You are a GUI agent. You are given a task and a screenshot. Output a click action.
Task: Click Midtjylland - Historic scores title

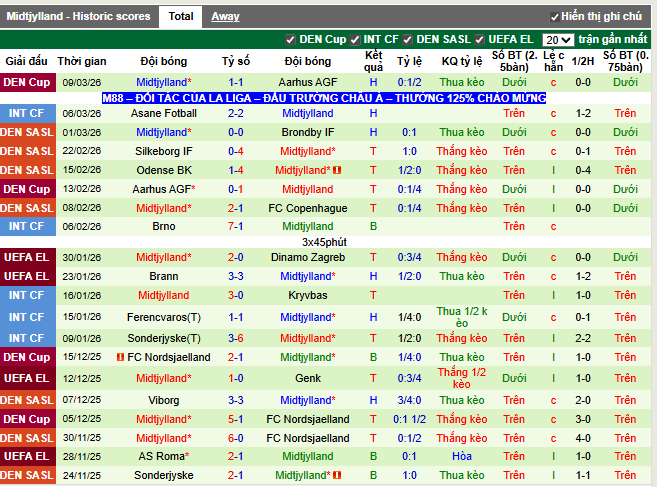coord(78,16)
